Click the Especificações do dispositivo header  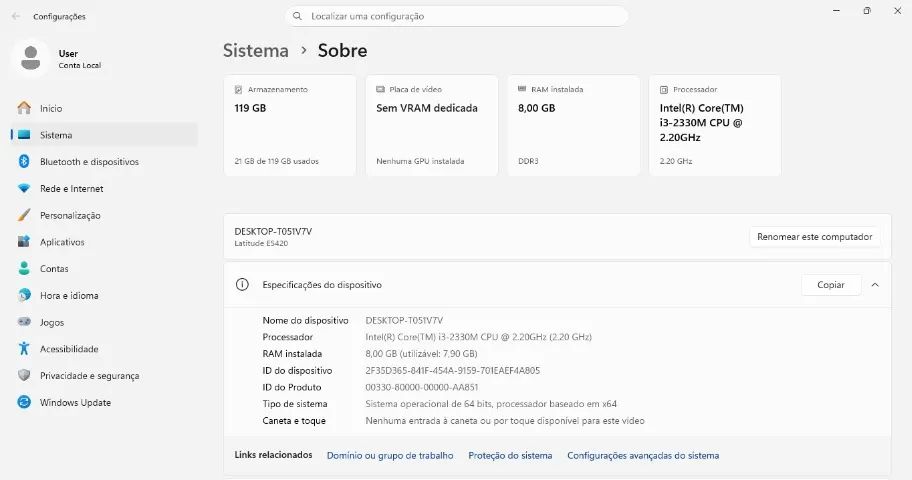coord(557,285)
